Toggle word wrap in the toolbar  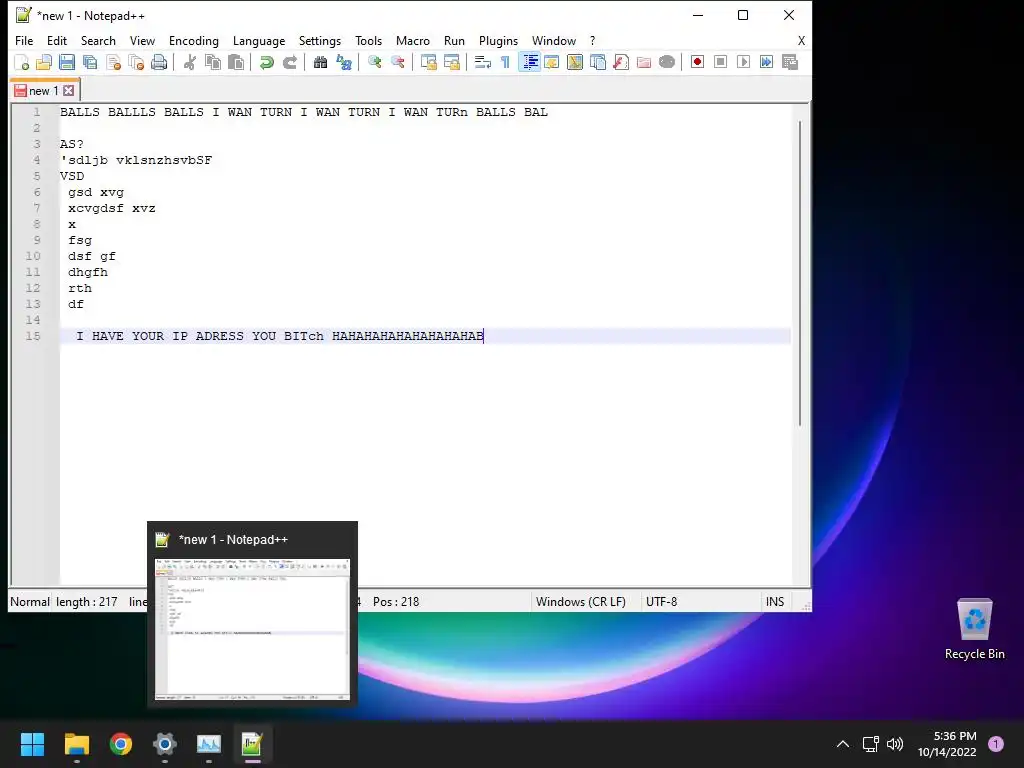(483, 63)
